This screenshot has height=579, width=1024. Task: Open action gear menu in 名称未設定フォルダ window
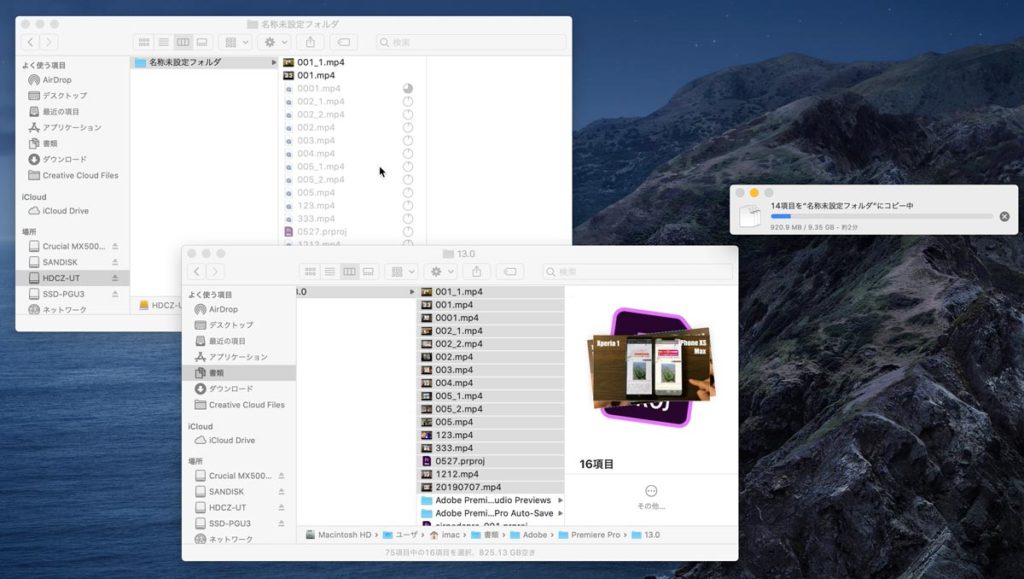(274, 42)
